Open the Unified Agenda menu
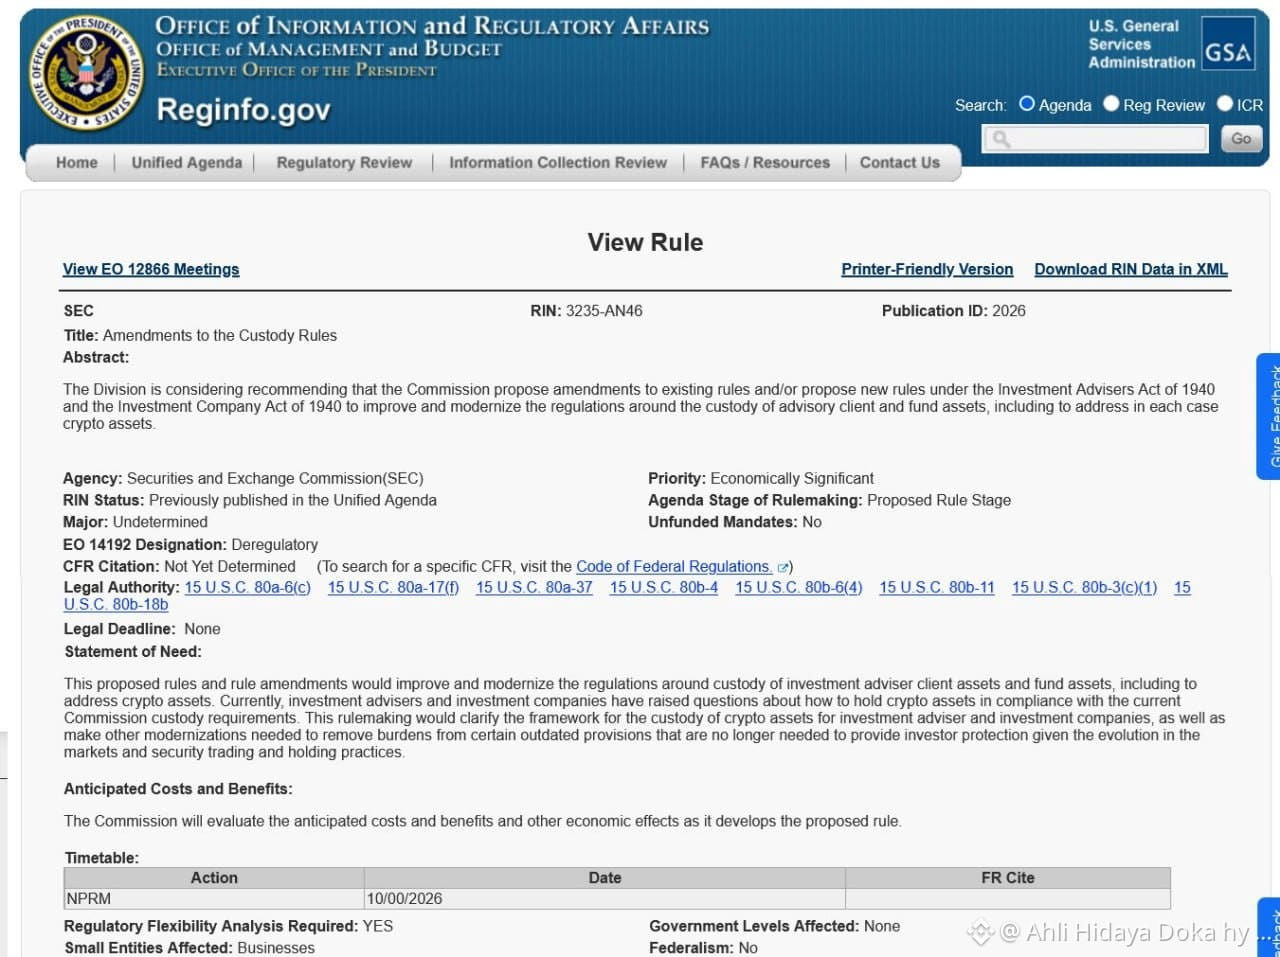1280x957 pixels. [187, 162]
